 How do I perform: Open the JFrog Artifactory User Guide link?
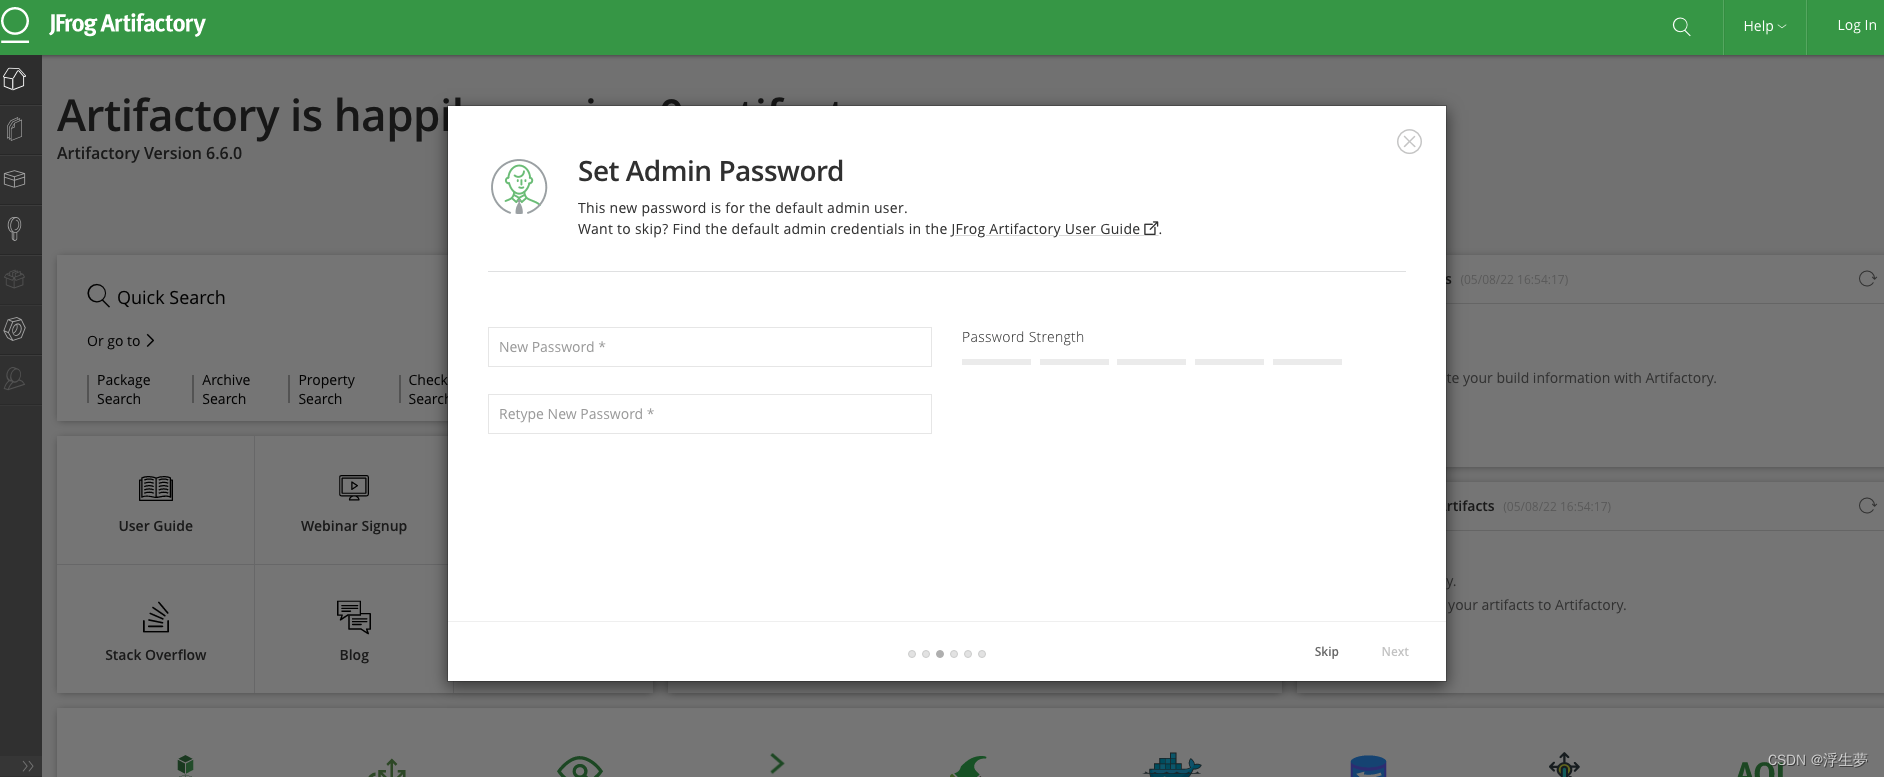[x=1045, y=229]
